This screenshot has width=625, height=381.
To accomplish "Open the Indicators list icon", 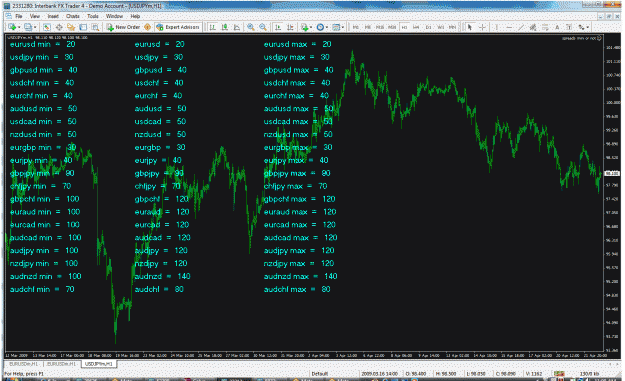I will (305, 27).
